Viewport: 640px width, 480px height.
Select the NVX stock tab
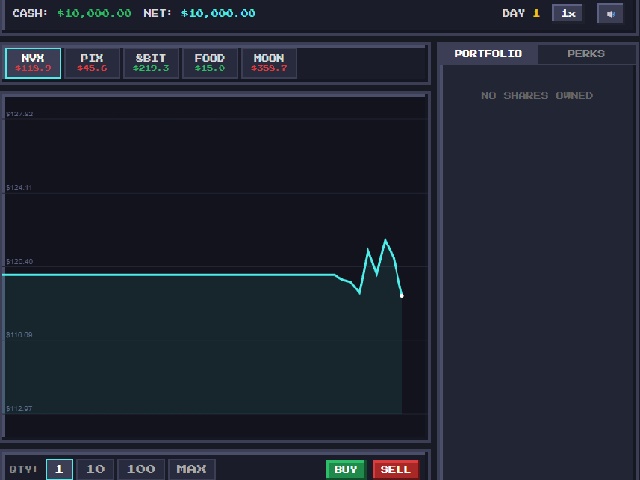pos(33,63)
